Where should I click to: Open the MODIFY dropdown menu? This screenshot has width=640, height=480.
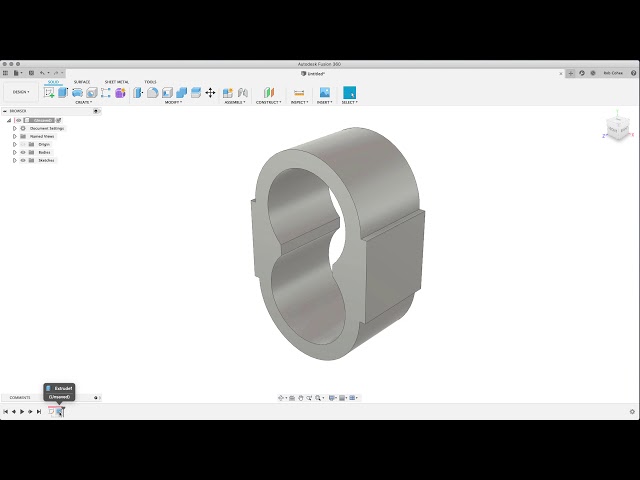coord(173,102)
